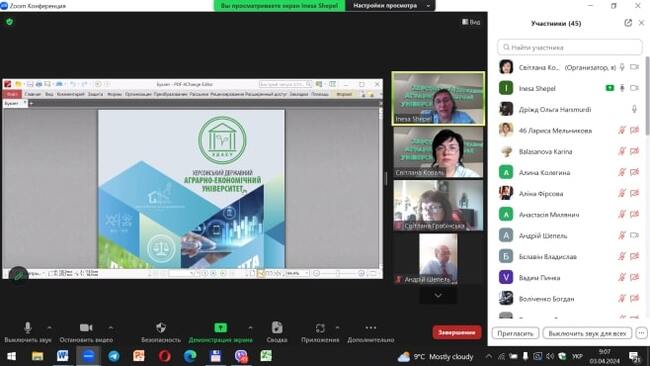Open the Вид view menu

[x=471, y=22]
